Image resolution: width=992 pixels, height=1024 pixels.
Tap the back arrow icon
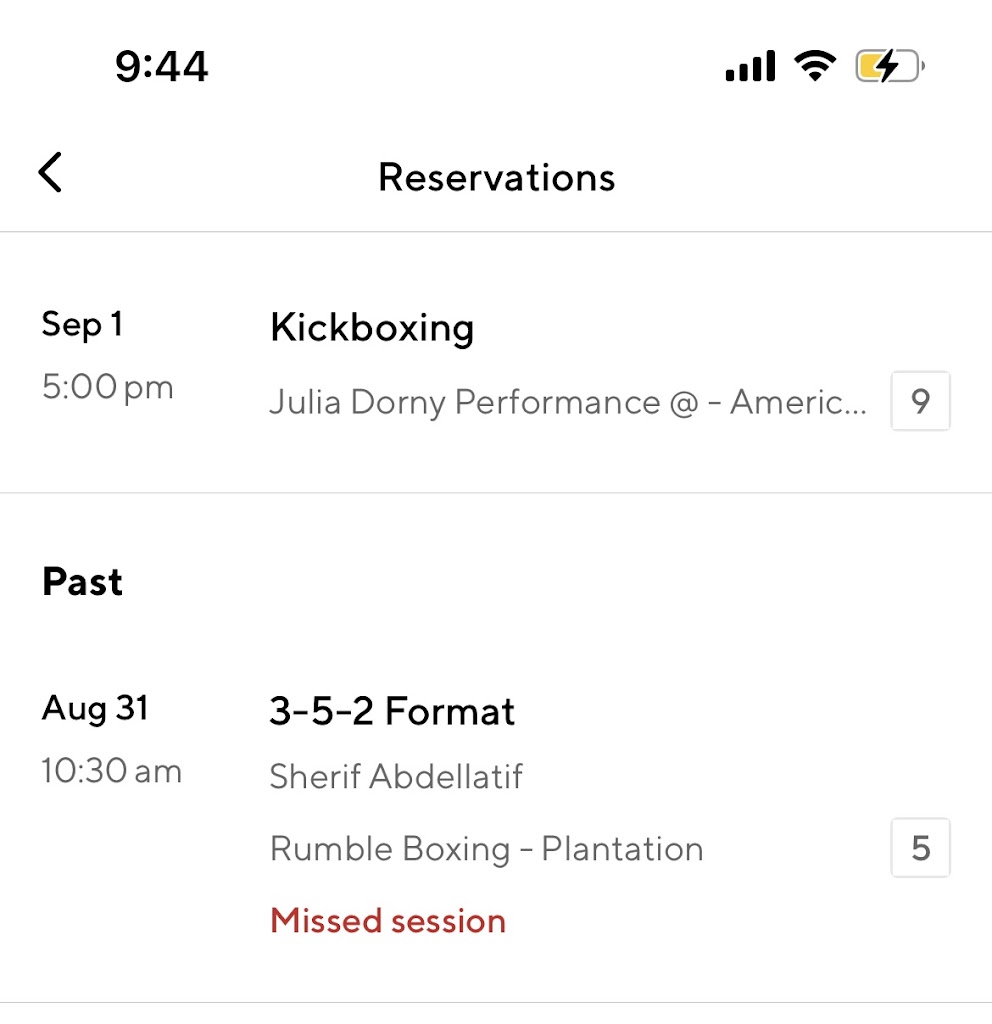point(50,173)
